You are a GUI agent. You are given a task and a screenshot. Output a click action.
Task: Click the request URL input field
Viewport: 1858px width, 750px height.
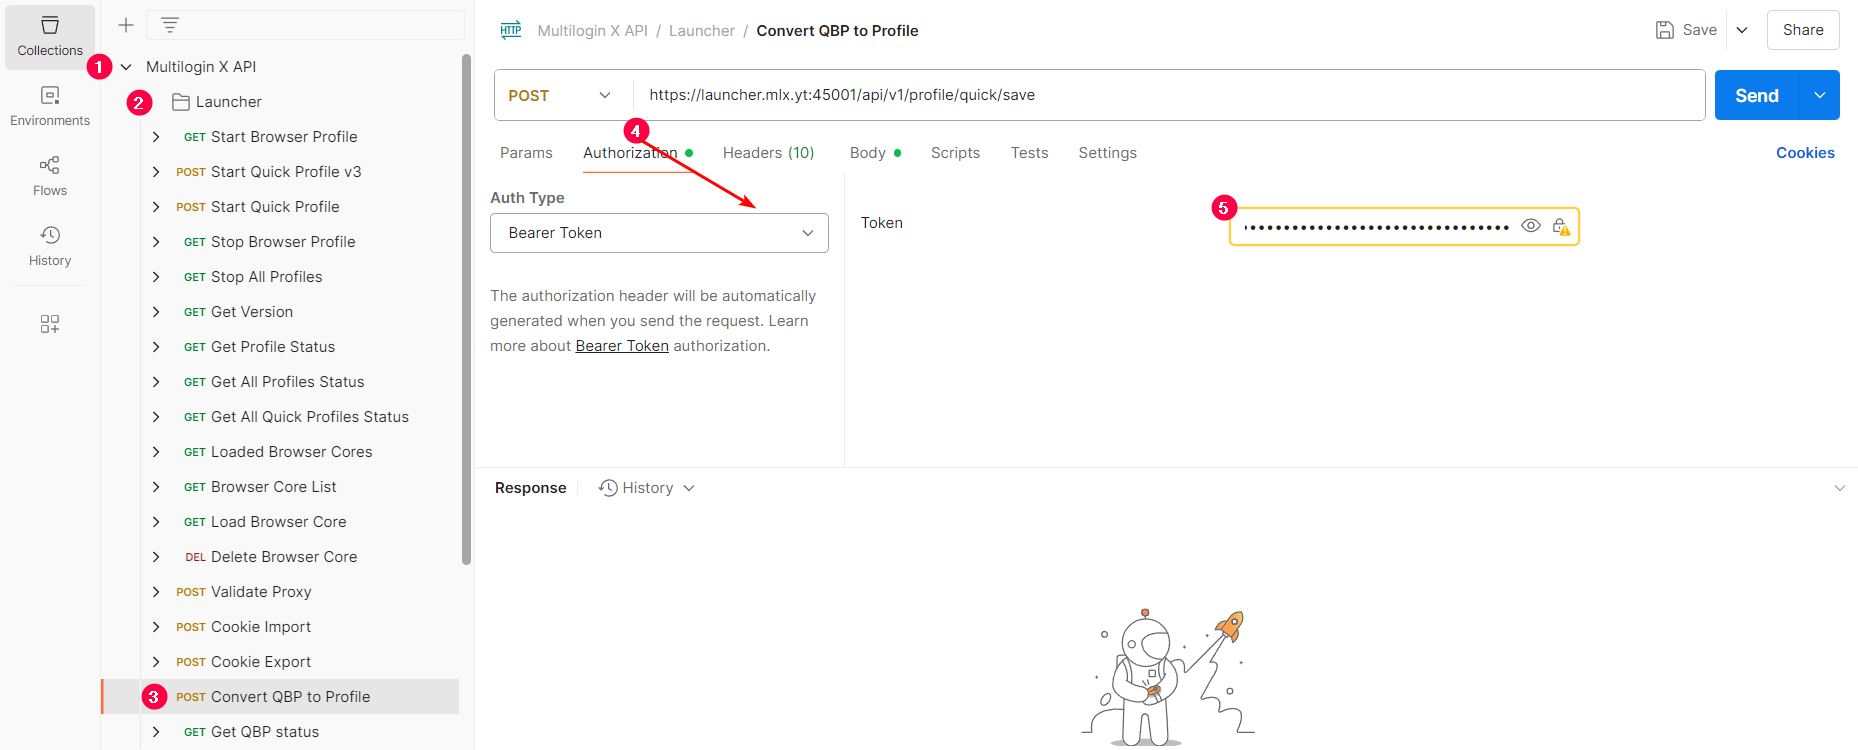click(x=1168, y=95)
